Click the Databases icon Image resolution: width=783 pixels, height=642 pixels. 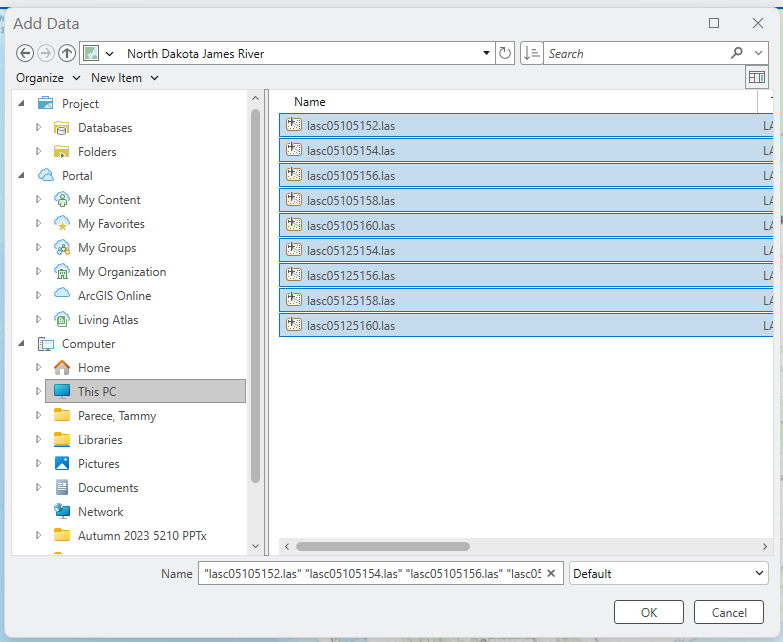point(61,128)
